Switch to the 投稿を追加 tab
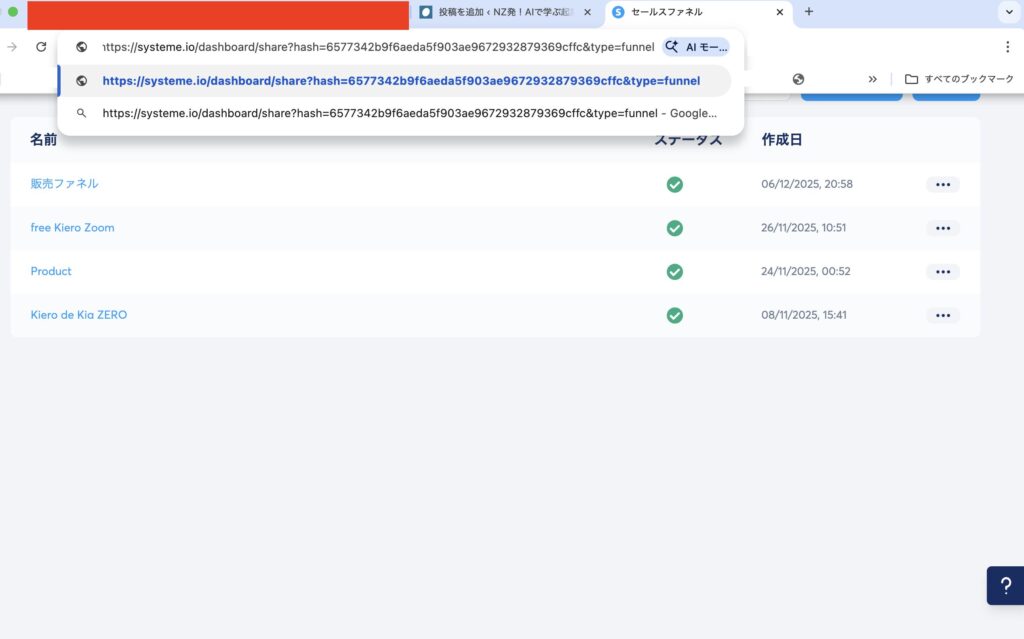Image resolution: width=1024 pixels, height=639 pixels. point(500,12)
